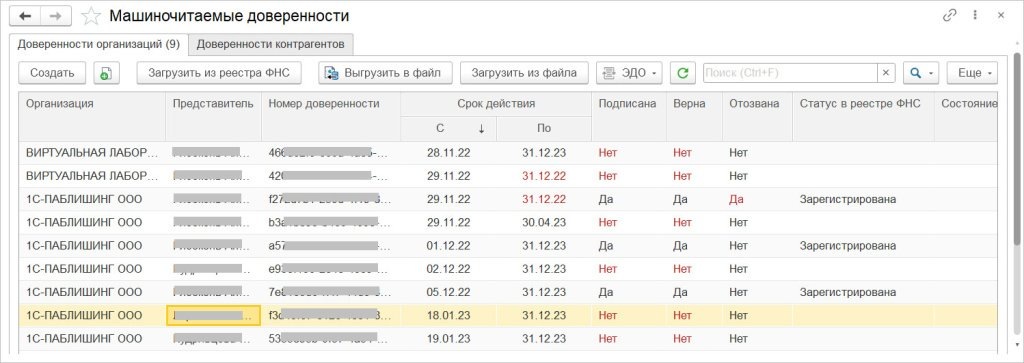This screenshot has height=363, width=1024.
Task: Click the start date 19.01.23 cell
Action: pyautogui.click(x=449, y=339)
